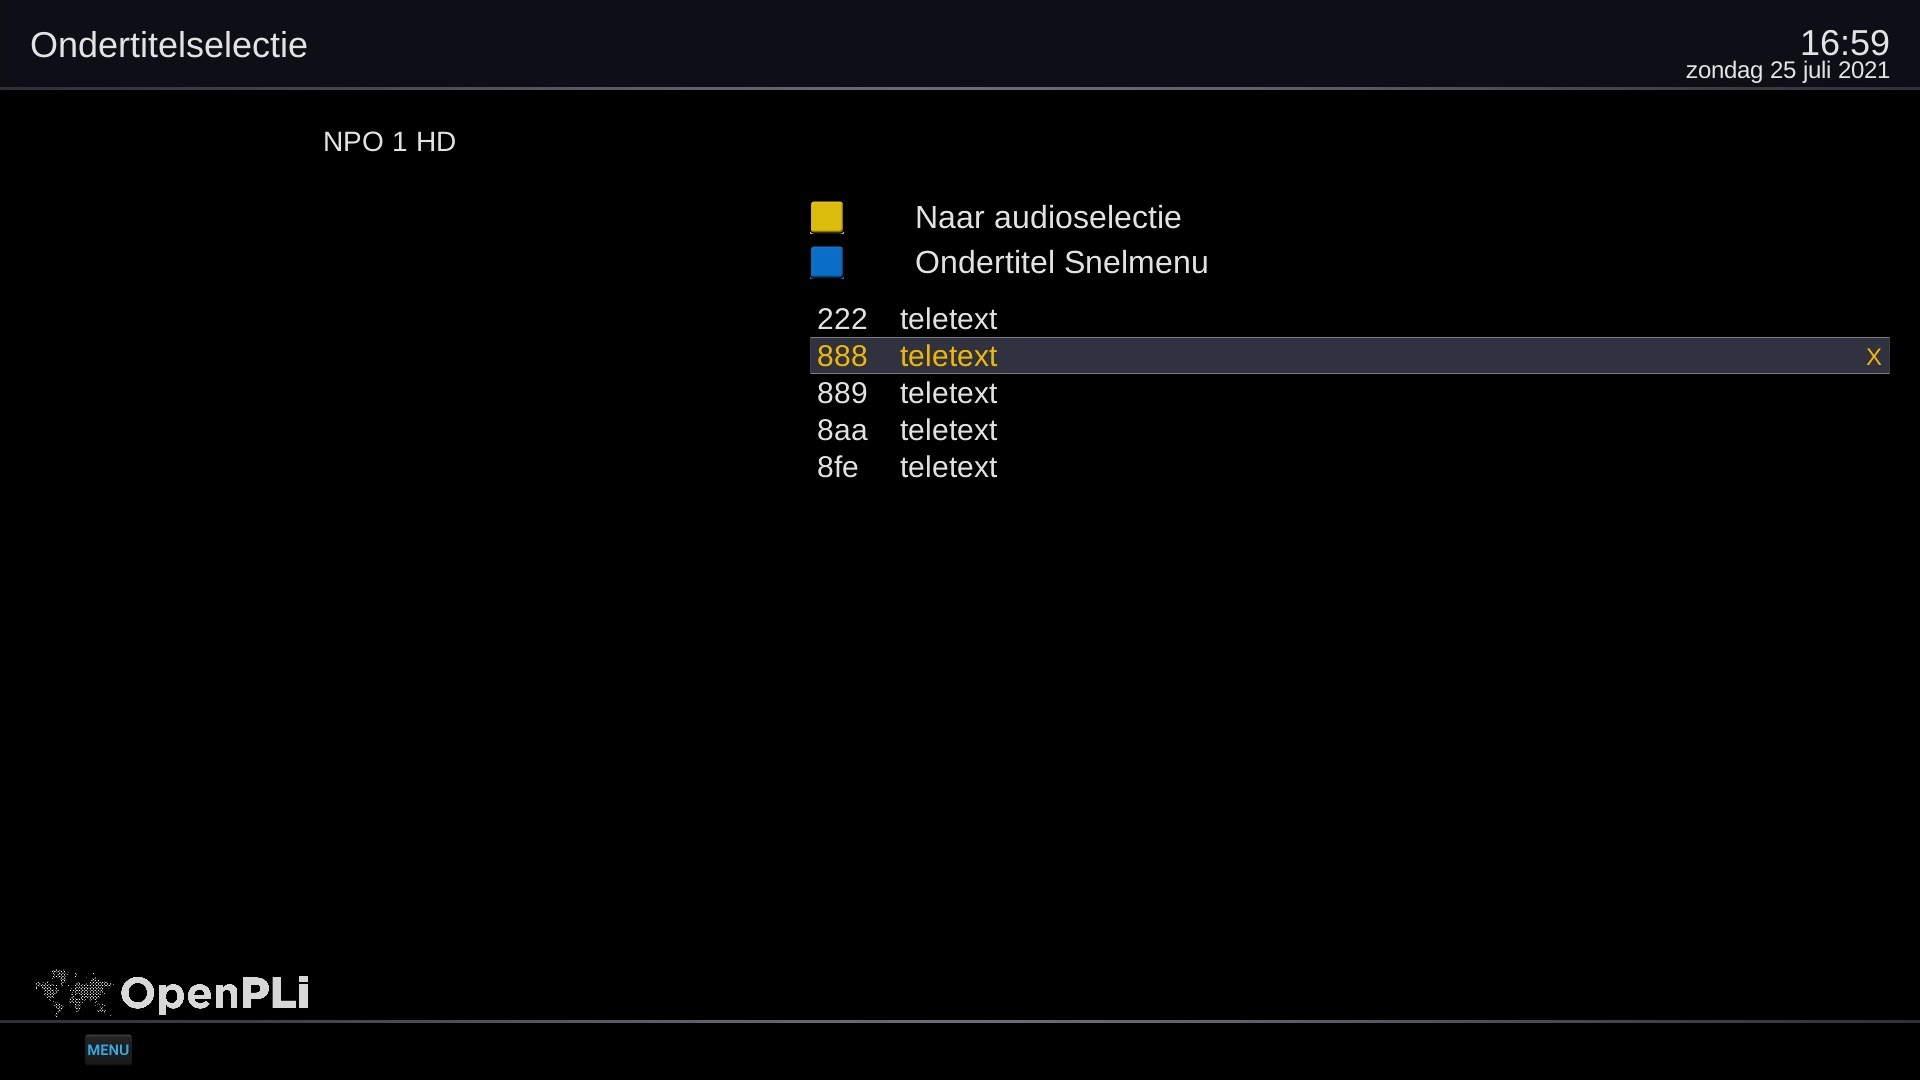Select the 8fe teletext subtitle
1920x1080 pixels.
click(947, 467)
